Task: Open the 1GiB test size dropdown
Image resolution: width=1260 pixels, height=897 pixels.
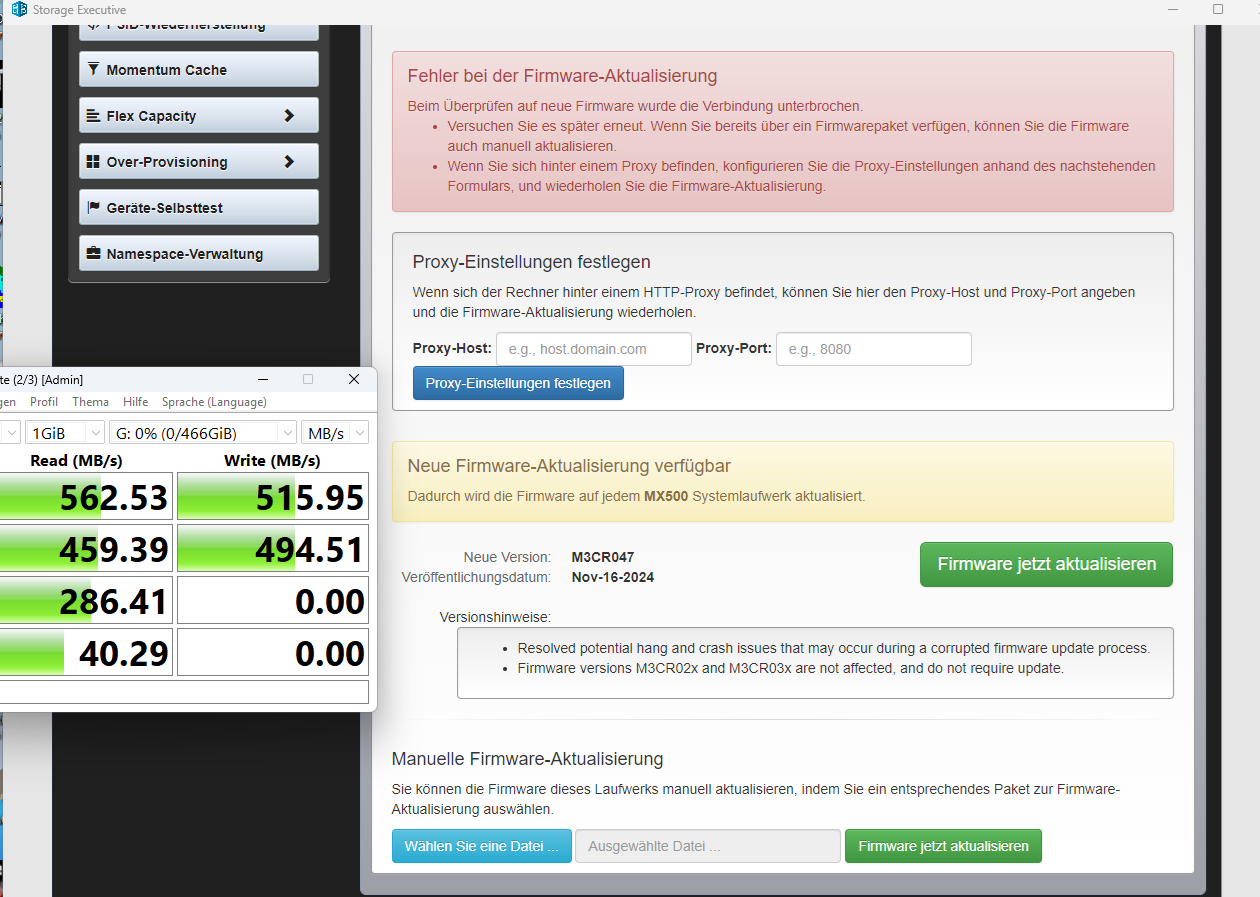Action: click(x=65, y=433)
